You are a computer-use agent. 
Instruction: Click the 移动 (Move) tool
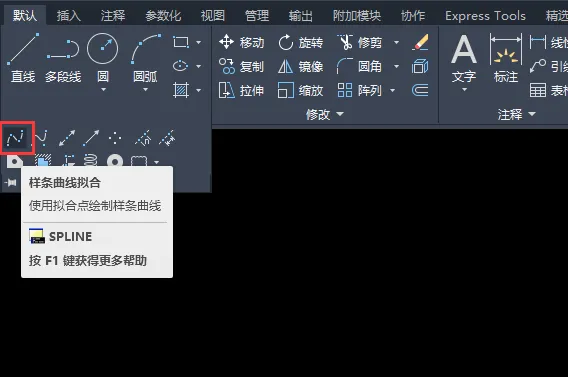click(242, 42)
